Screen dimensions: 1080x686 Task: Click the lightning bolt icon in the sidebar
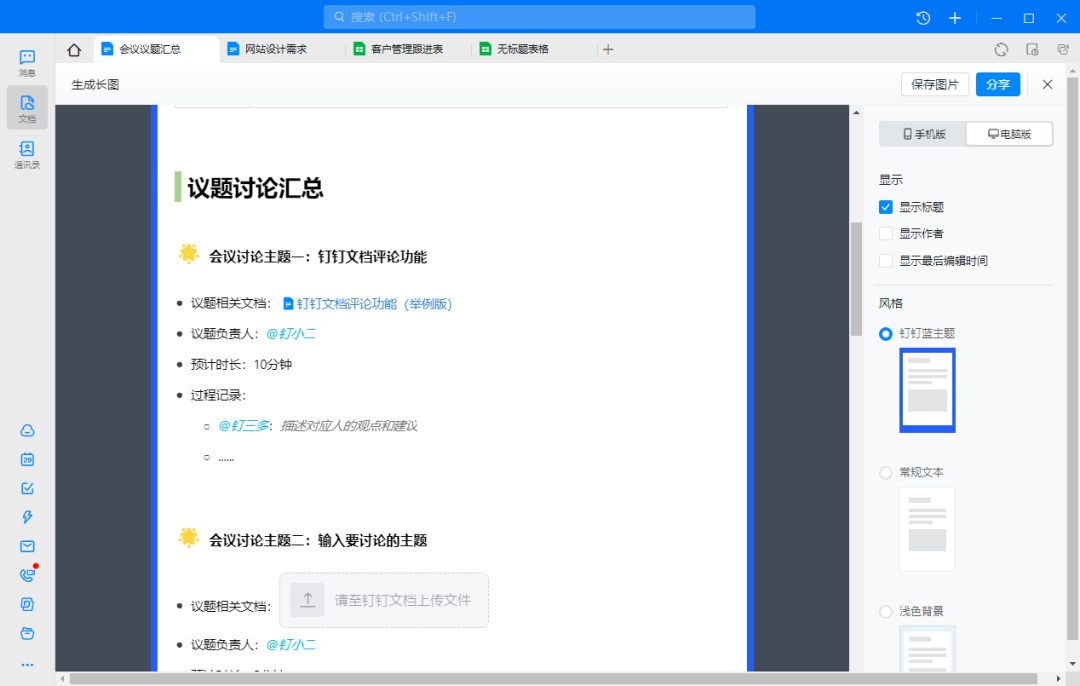click(x=27, y=517)
